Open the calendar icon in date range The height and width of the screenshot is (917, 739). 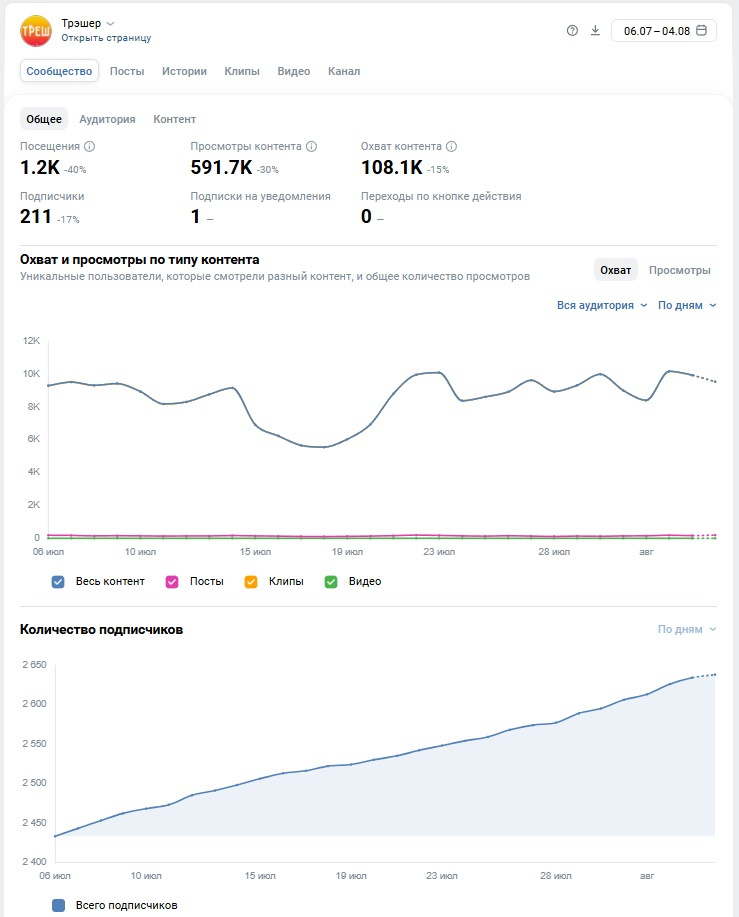(702, 30)
